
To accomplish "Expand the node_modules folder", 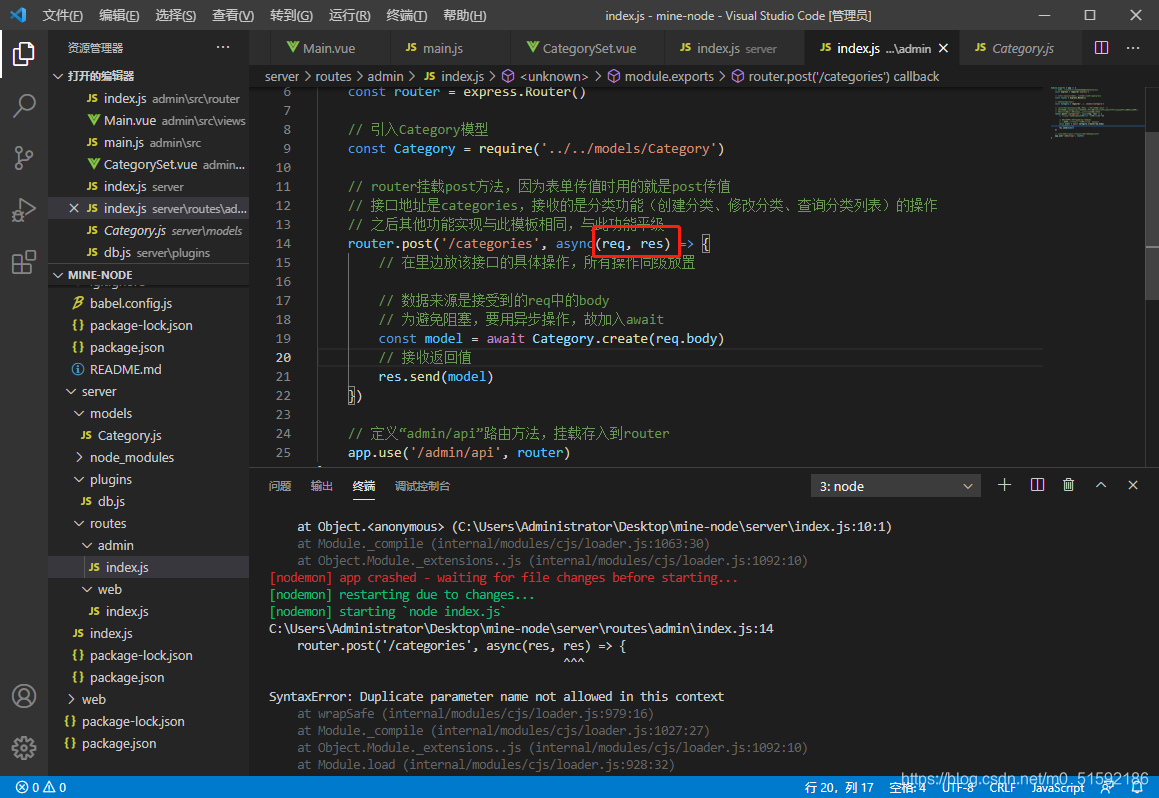I will point(131,457).
